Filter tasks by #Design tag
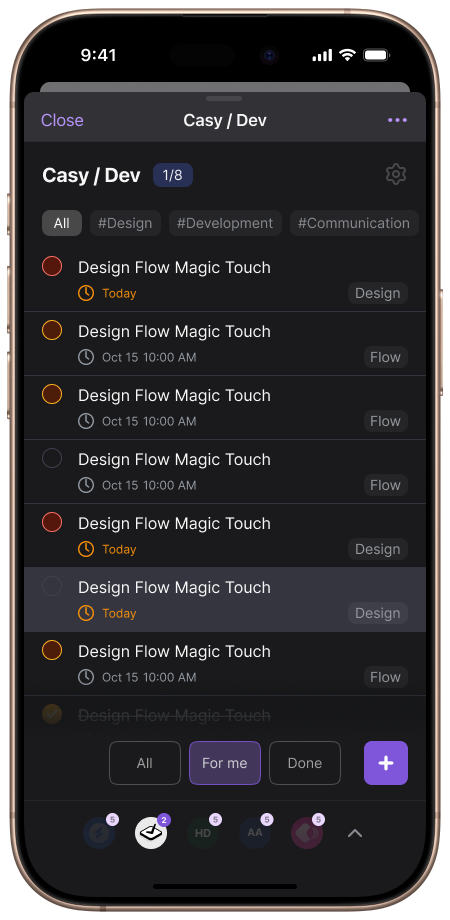 pos(125,223)
